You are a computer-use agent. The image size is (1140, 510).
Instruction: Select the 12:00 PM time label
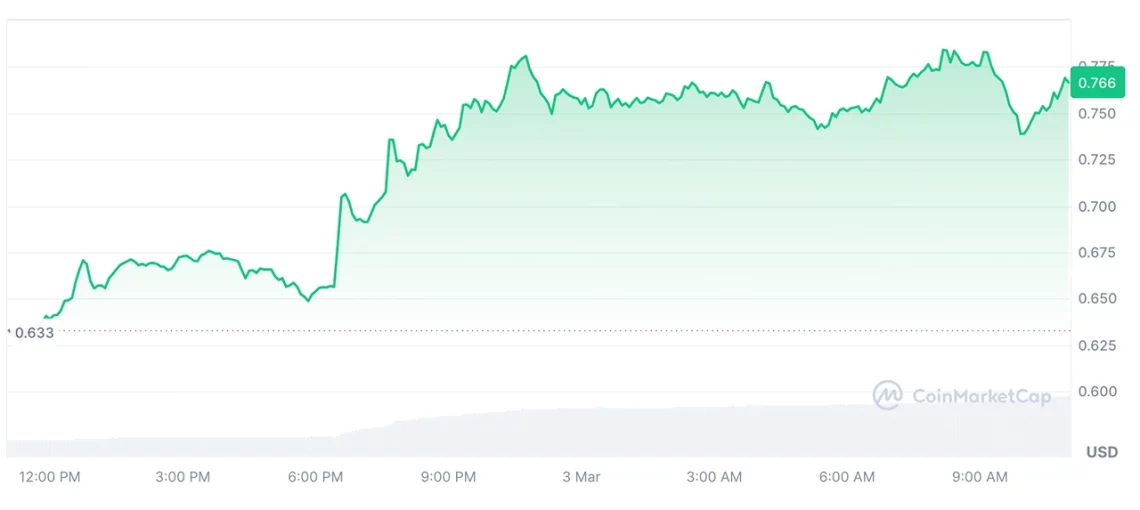click(x=50, y=478)
